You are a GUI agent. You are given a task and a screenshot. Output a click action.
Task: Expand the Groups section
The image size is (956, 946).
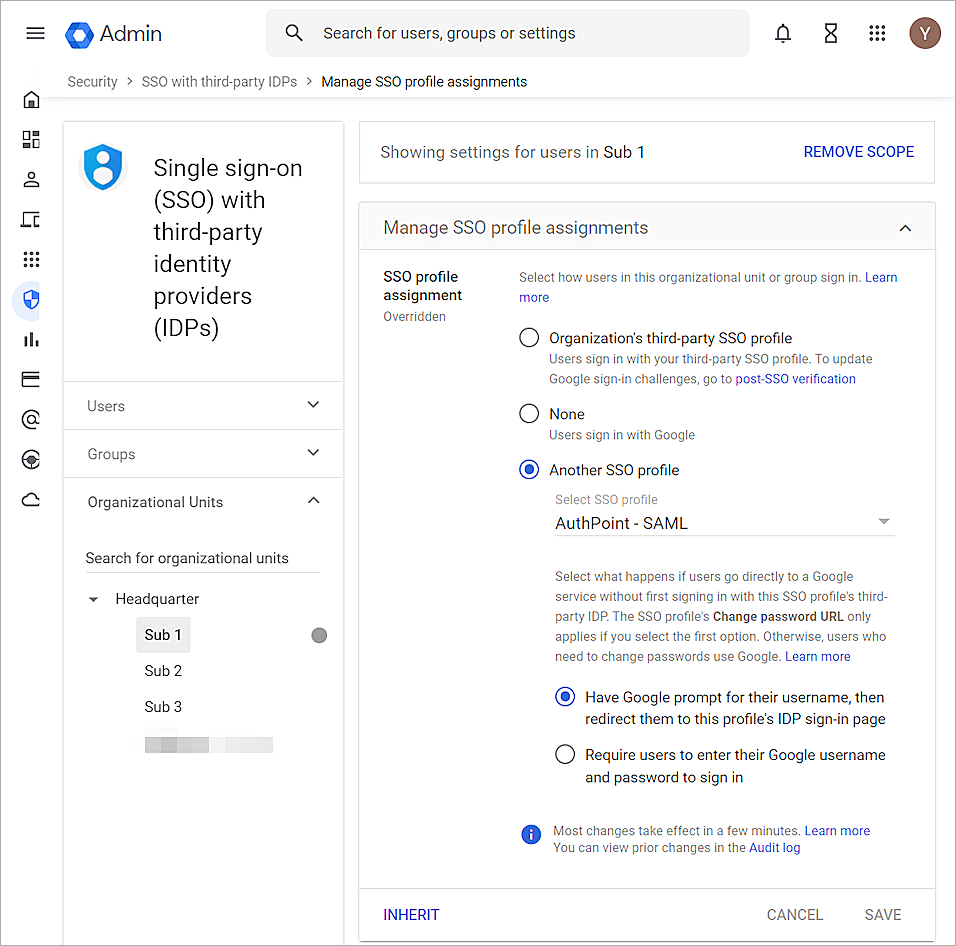pos(203,453)
